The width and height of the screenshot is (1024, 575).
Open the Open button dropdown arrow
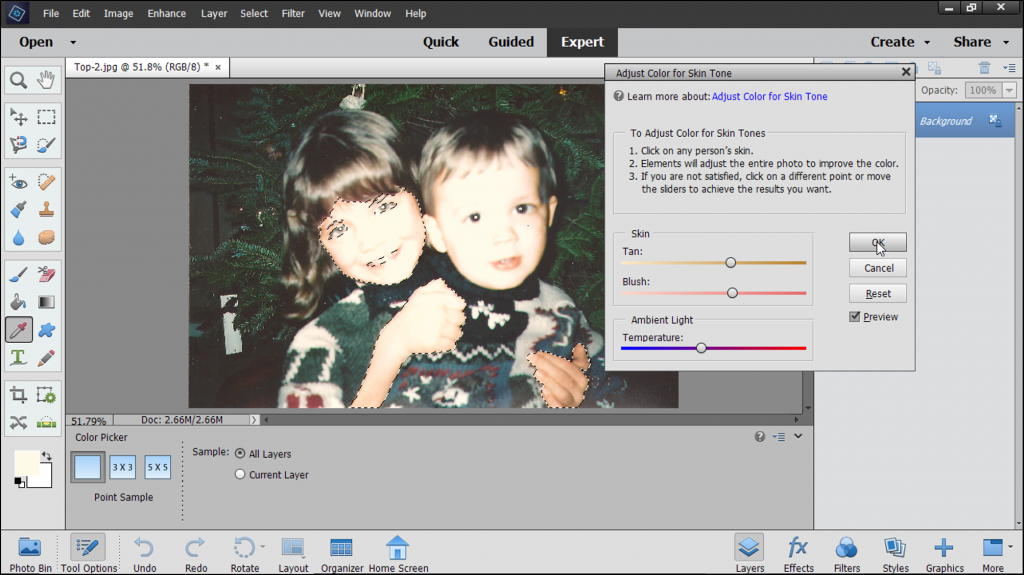(x=73, y=42)
